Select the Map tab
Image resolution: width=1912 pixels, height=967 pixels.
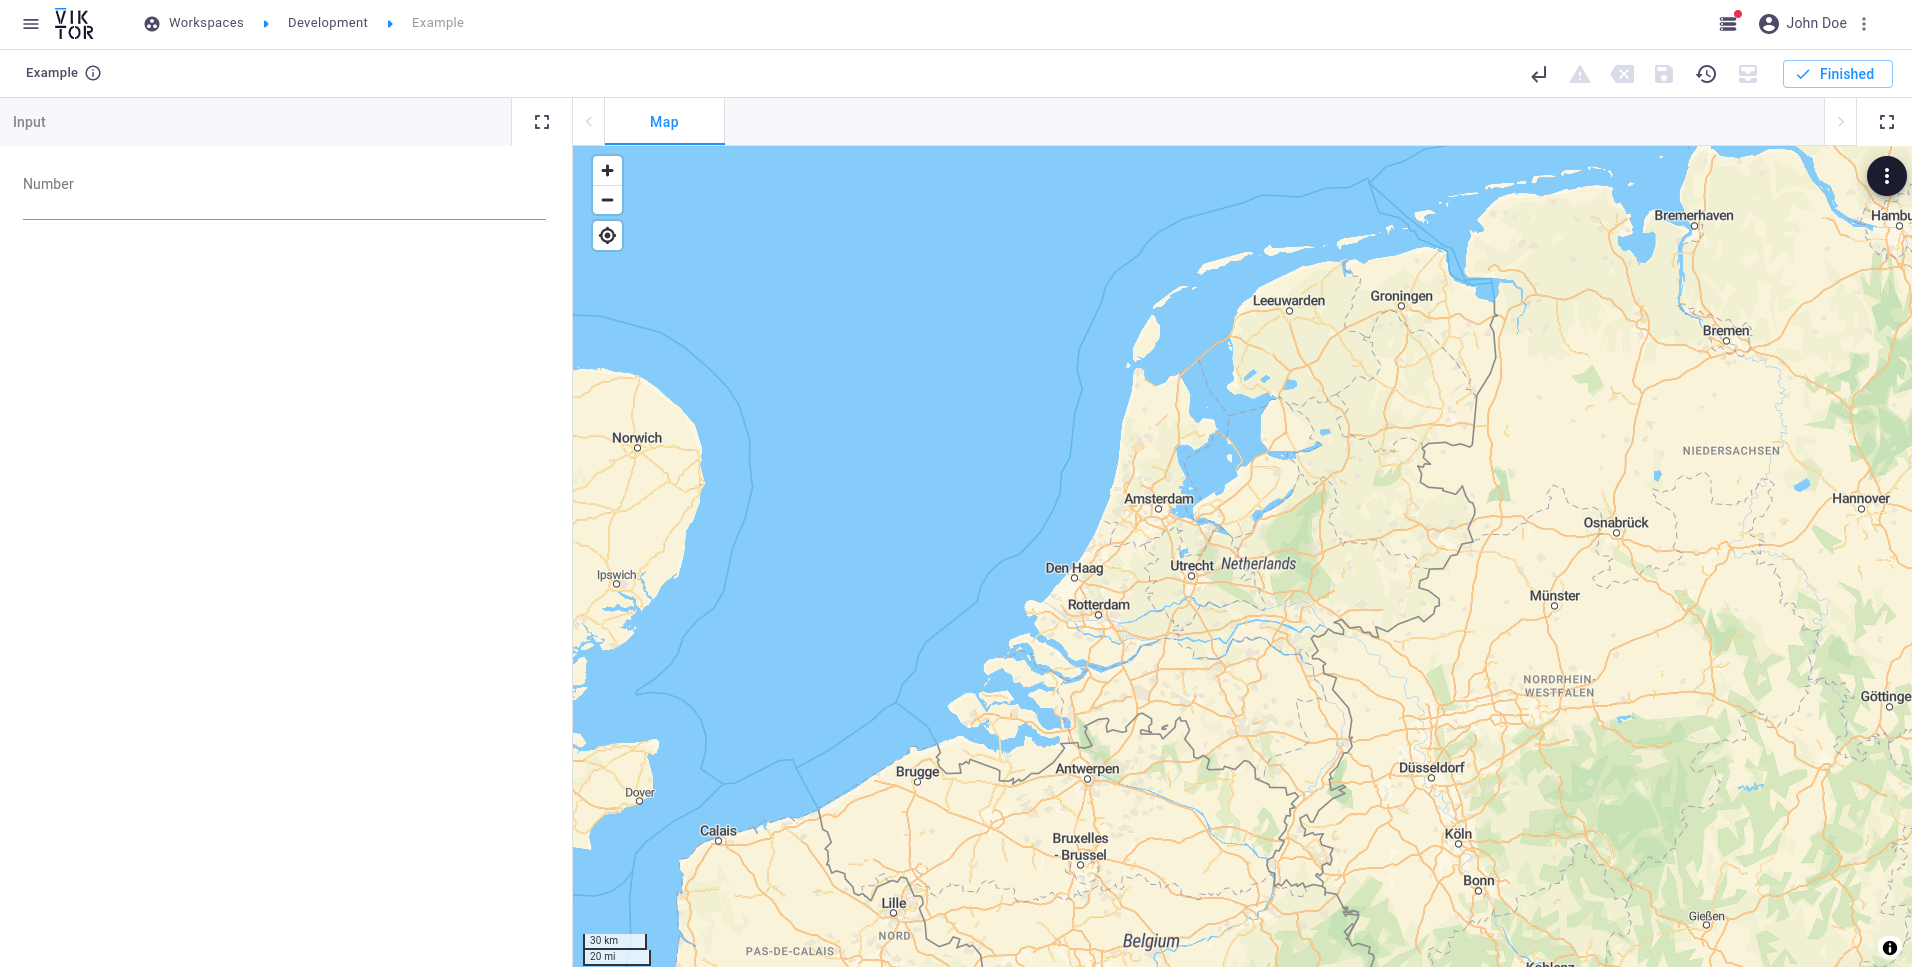pos(664,122)
